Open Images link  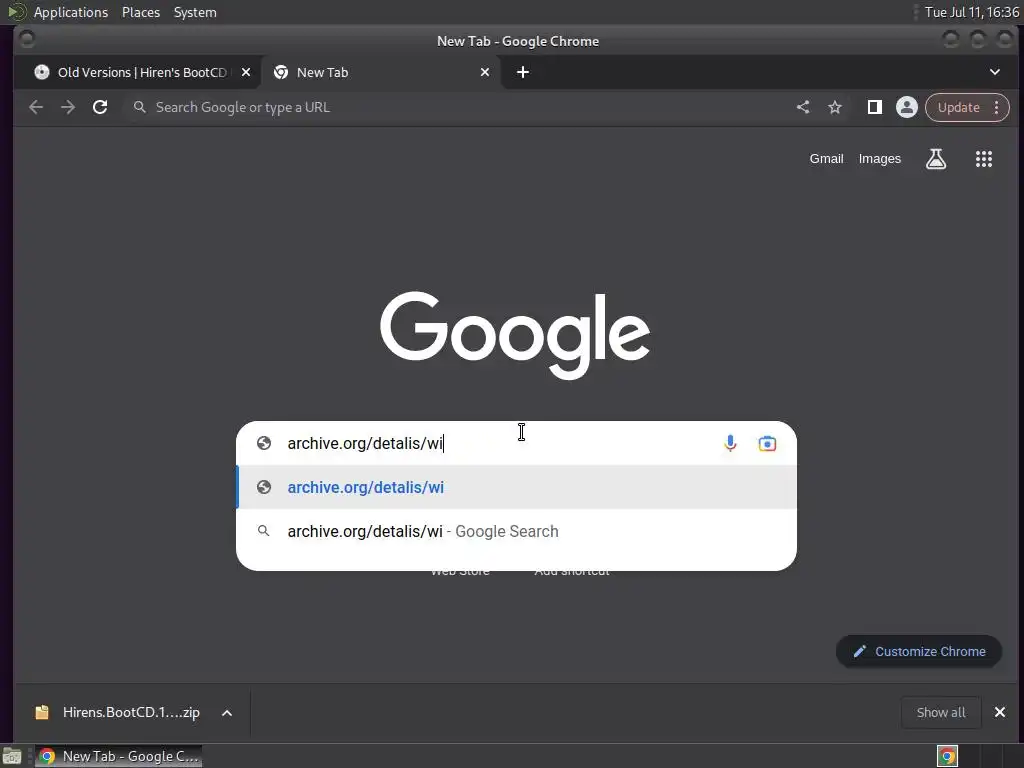(879, 159)
